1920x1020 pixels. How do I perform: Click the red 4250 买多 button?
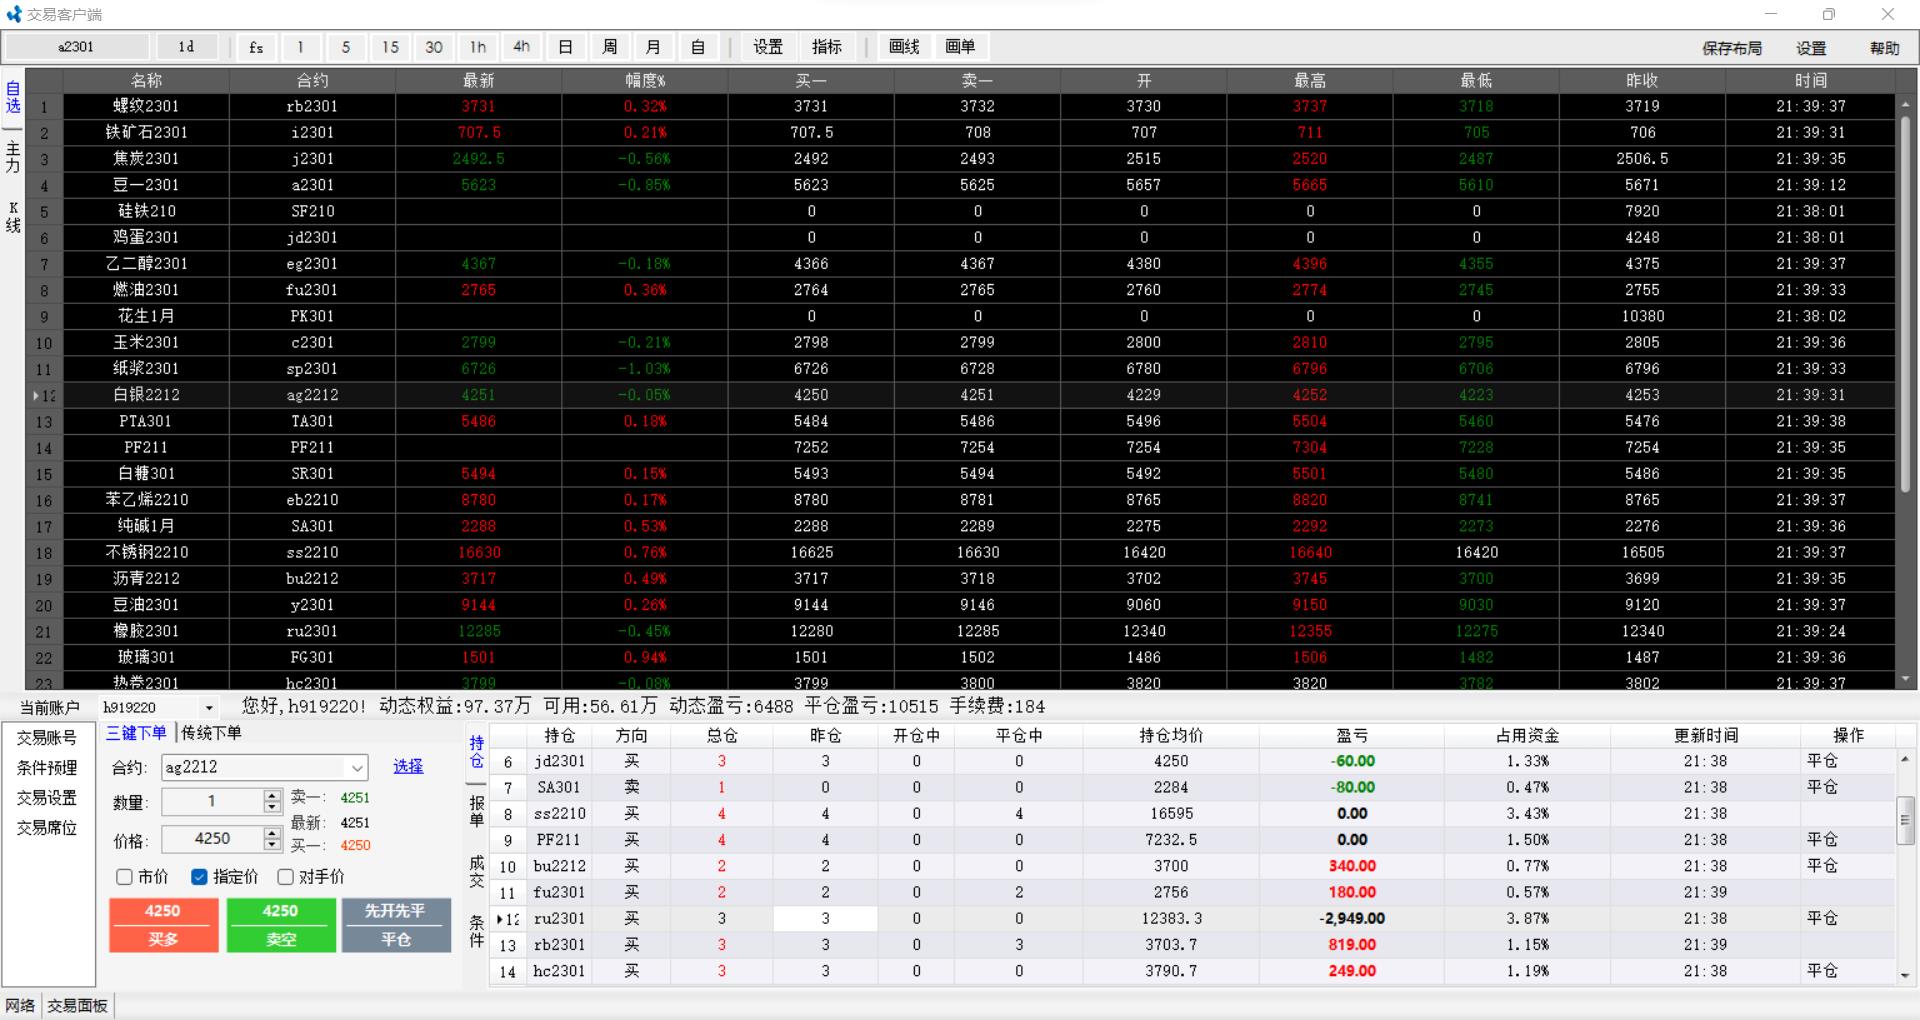click(x=163, y=925)
